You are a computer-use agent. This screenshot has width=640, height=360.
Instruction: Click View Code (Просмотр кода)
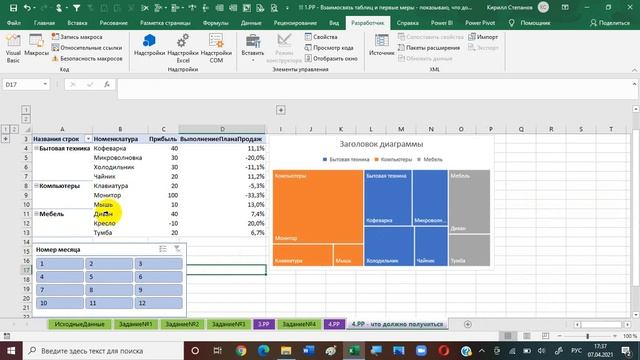coord(329,48)
